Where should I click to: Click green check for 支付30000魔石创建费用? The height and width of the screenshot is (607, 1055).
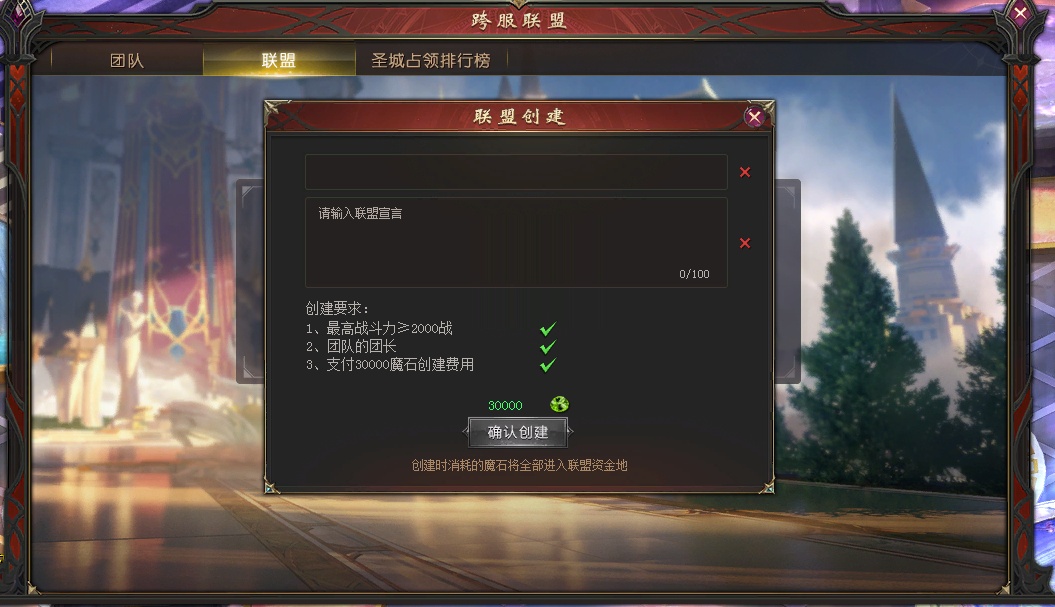click(x=548, y=365)
